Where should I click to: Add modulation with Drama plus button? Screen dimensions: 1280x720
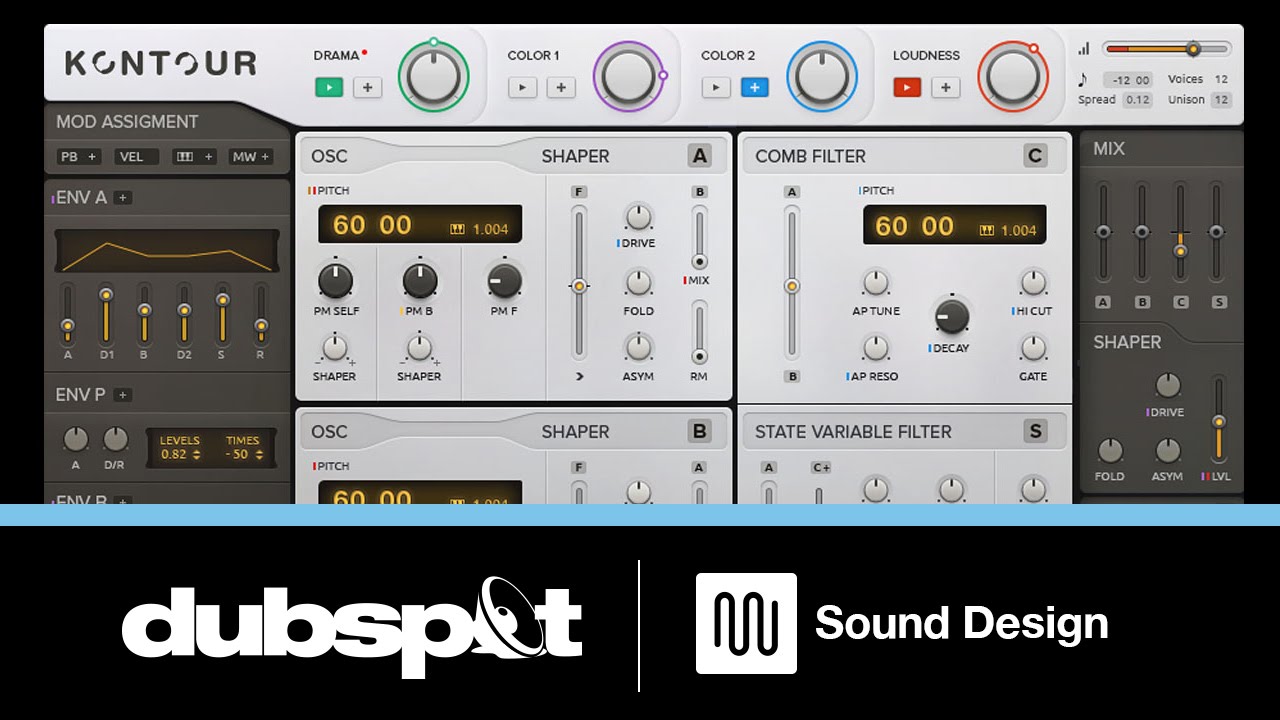[367, 88]
